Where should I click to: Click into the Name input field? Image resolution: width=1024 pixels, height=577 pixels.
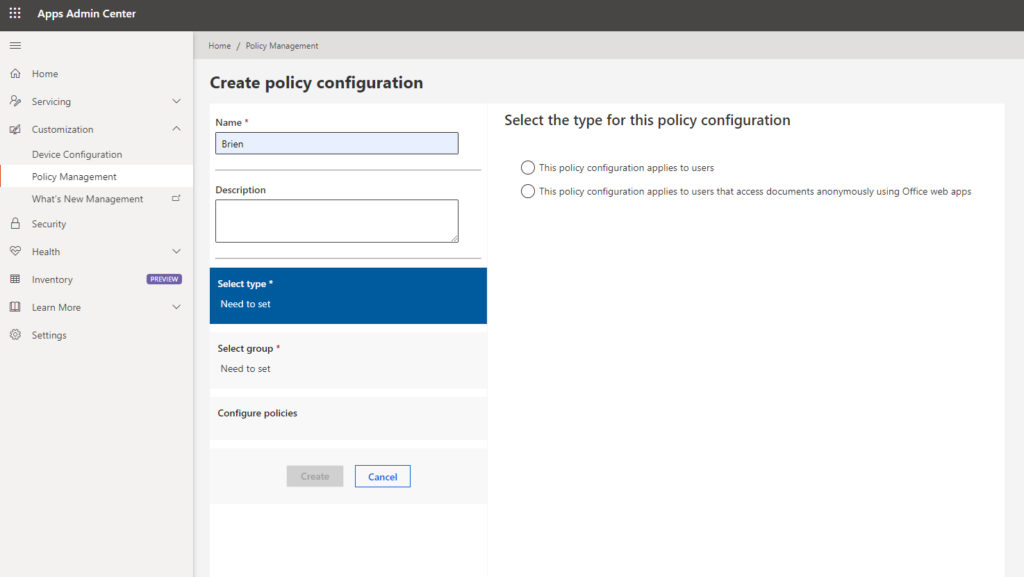coord(337,144)
